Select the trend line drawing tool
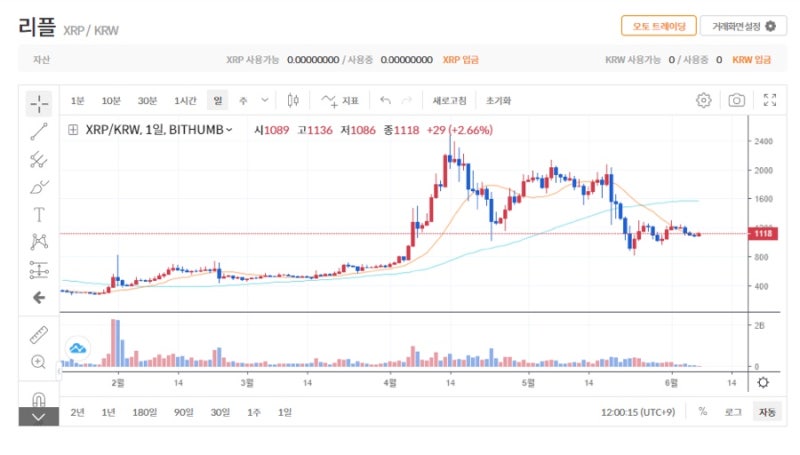Image resolution: width=800 pixels, height=455 pixels. pyautogui.click(x=39, y=132)
